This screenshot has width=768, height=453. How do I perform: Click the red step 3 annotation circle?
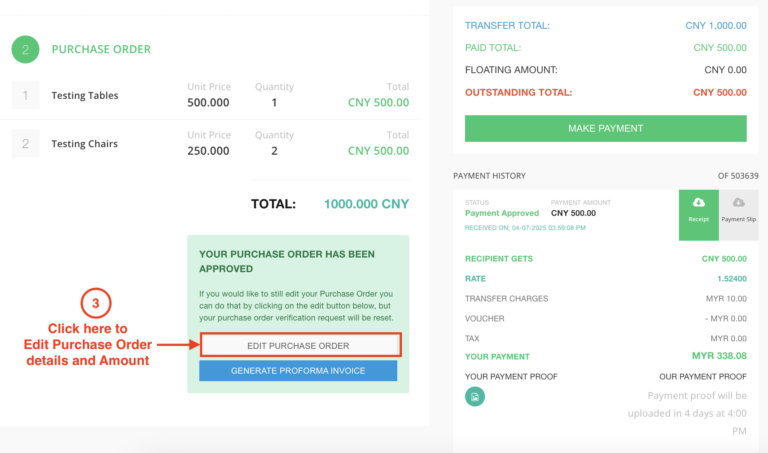(x=96, y=303)
